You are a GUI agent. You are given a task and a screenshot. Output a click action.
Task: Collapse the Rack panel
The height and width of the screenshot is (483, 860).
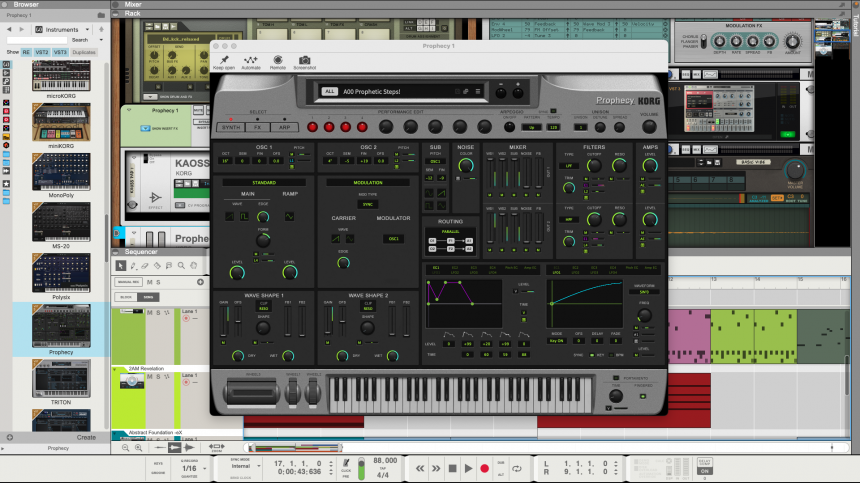[x=116, y=13]
